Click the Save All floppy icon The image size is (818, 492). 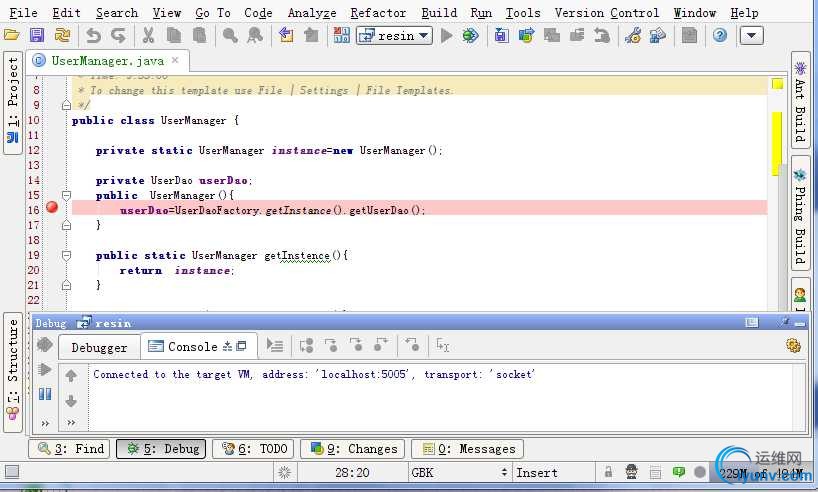pos(37,35)
